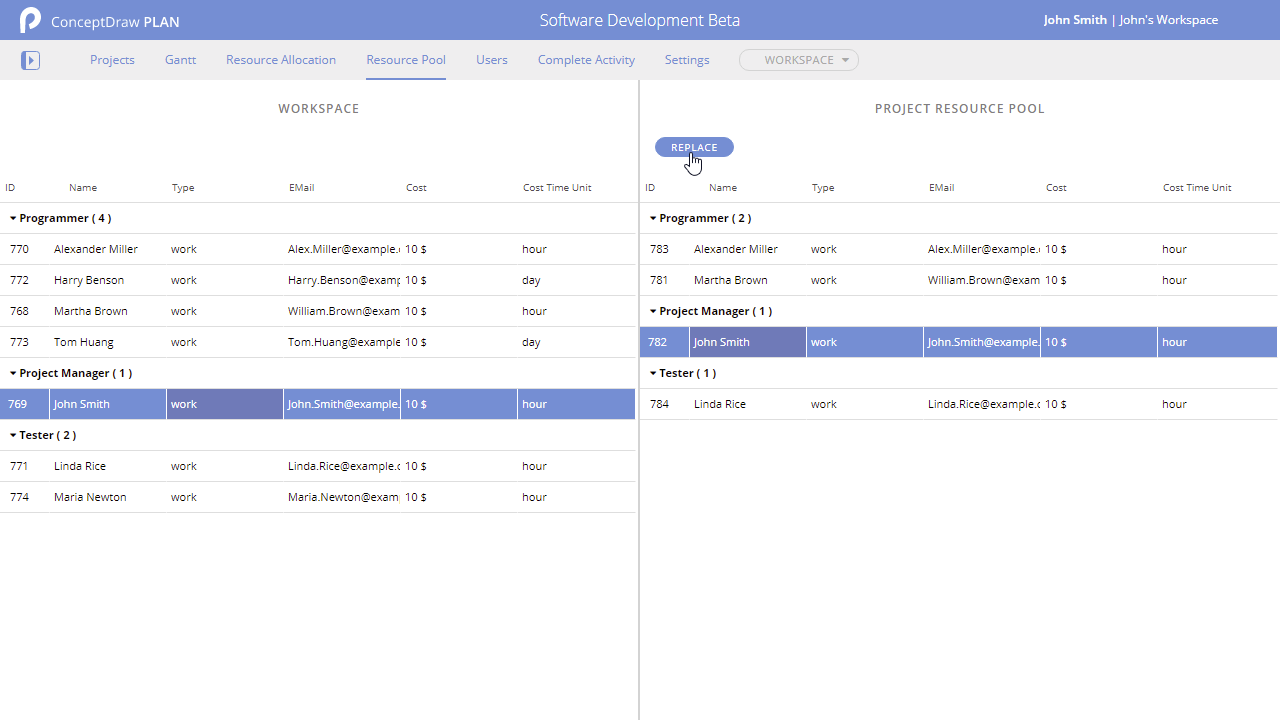Collapse the project pool Programmer ( 2 ) group

[x=654, y=218]
